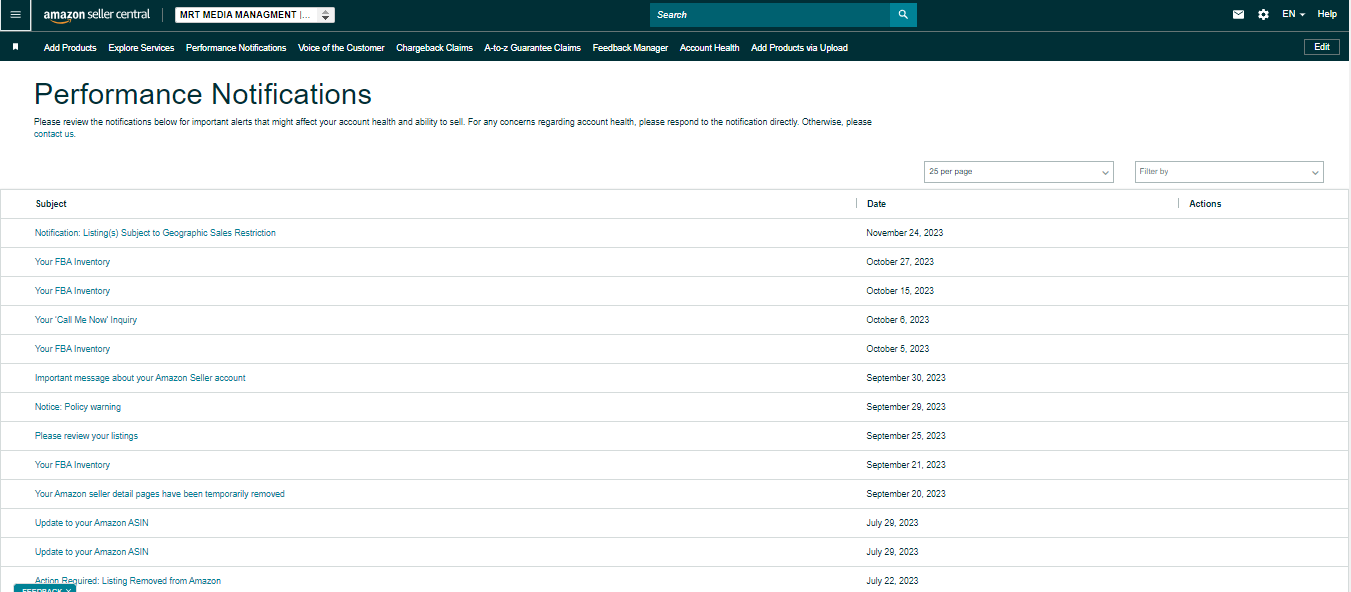Screen dimensions: 1351x592
Task: Open Chargeback Claims
Action: pos(434,48)
